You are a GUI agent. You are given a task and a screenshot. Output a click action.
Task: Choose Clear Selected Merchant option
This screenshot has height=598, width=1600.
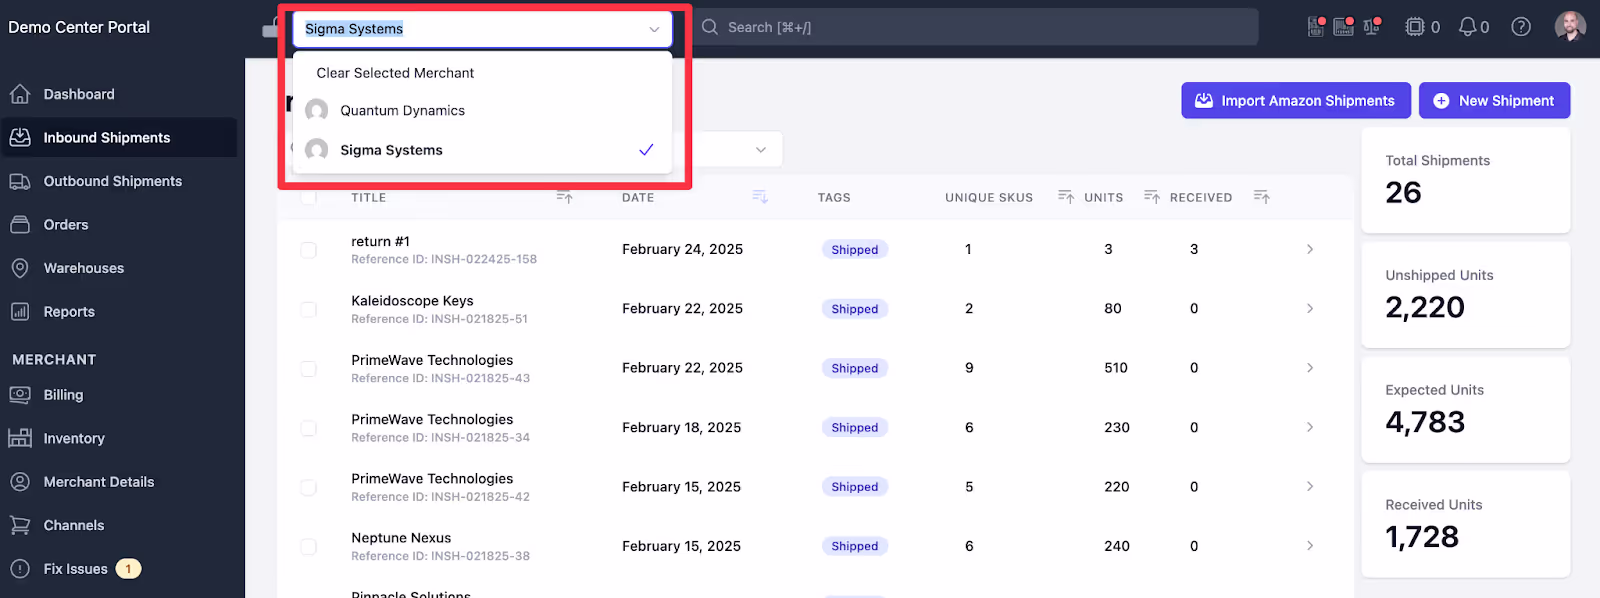click(482, 73)
